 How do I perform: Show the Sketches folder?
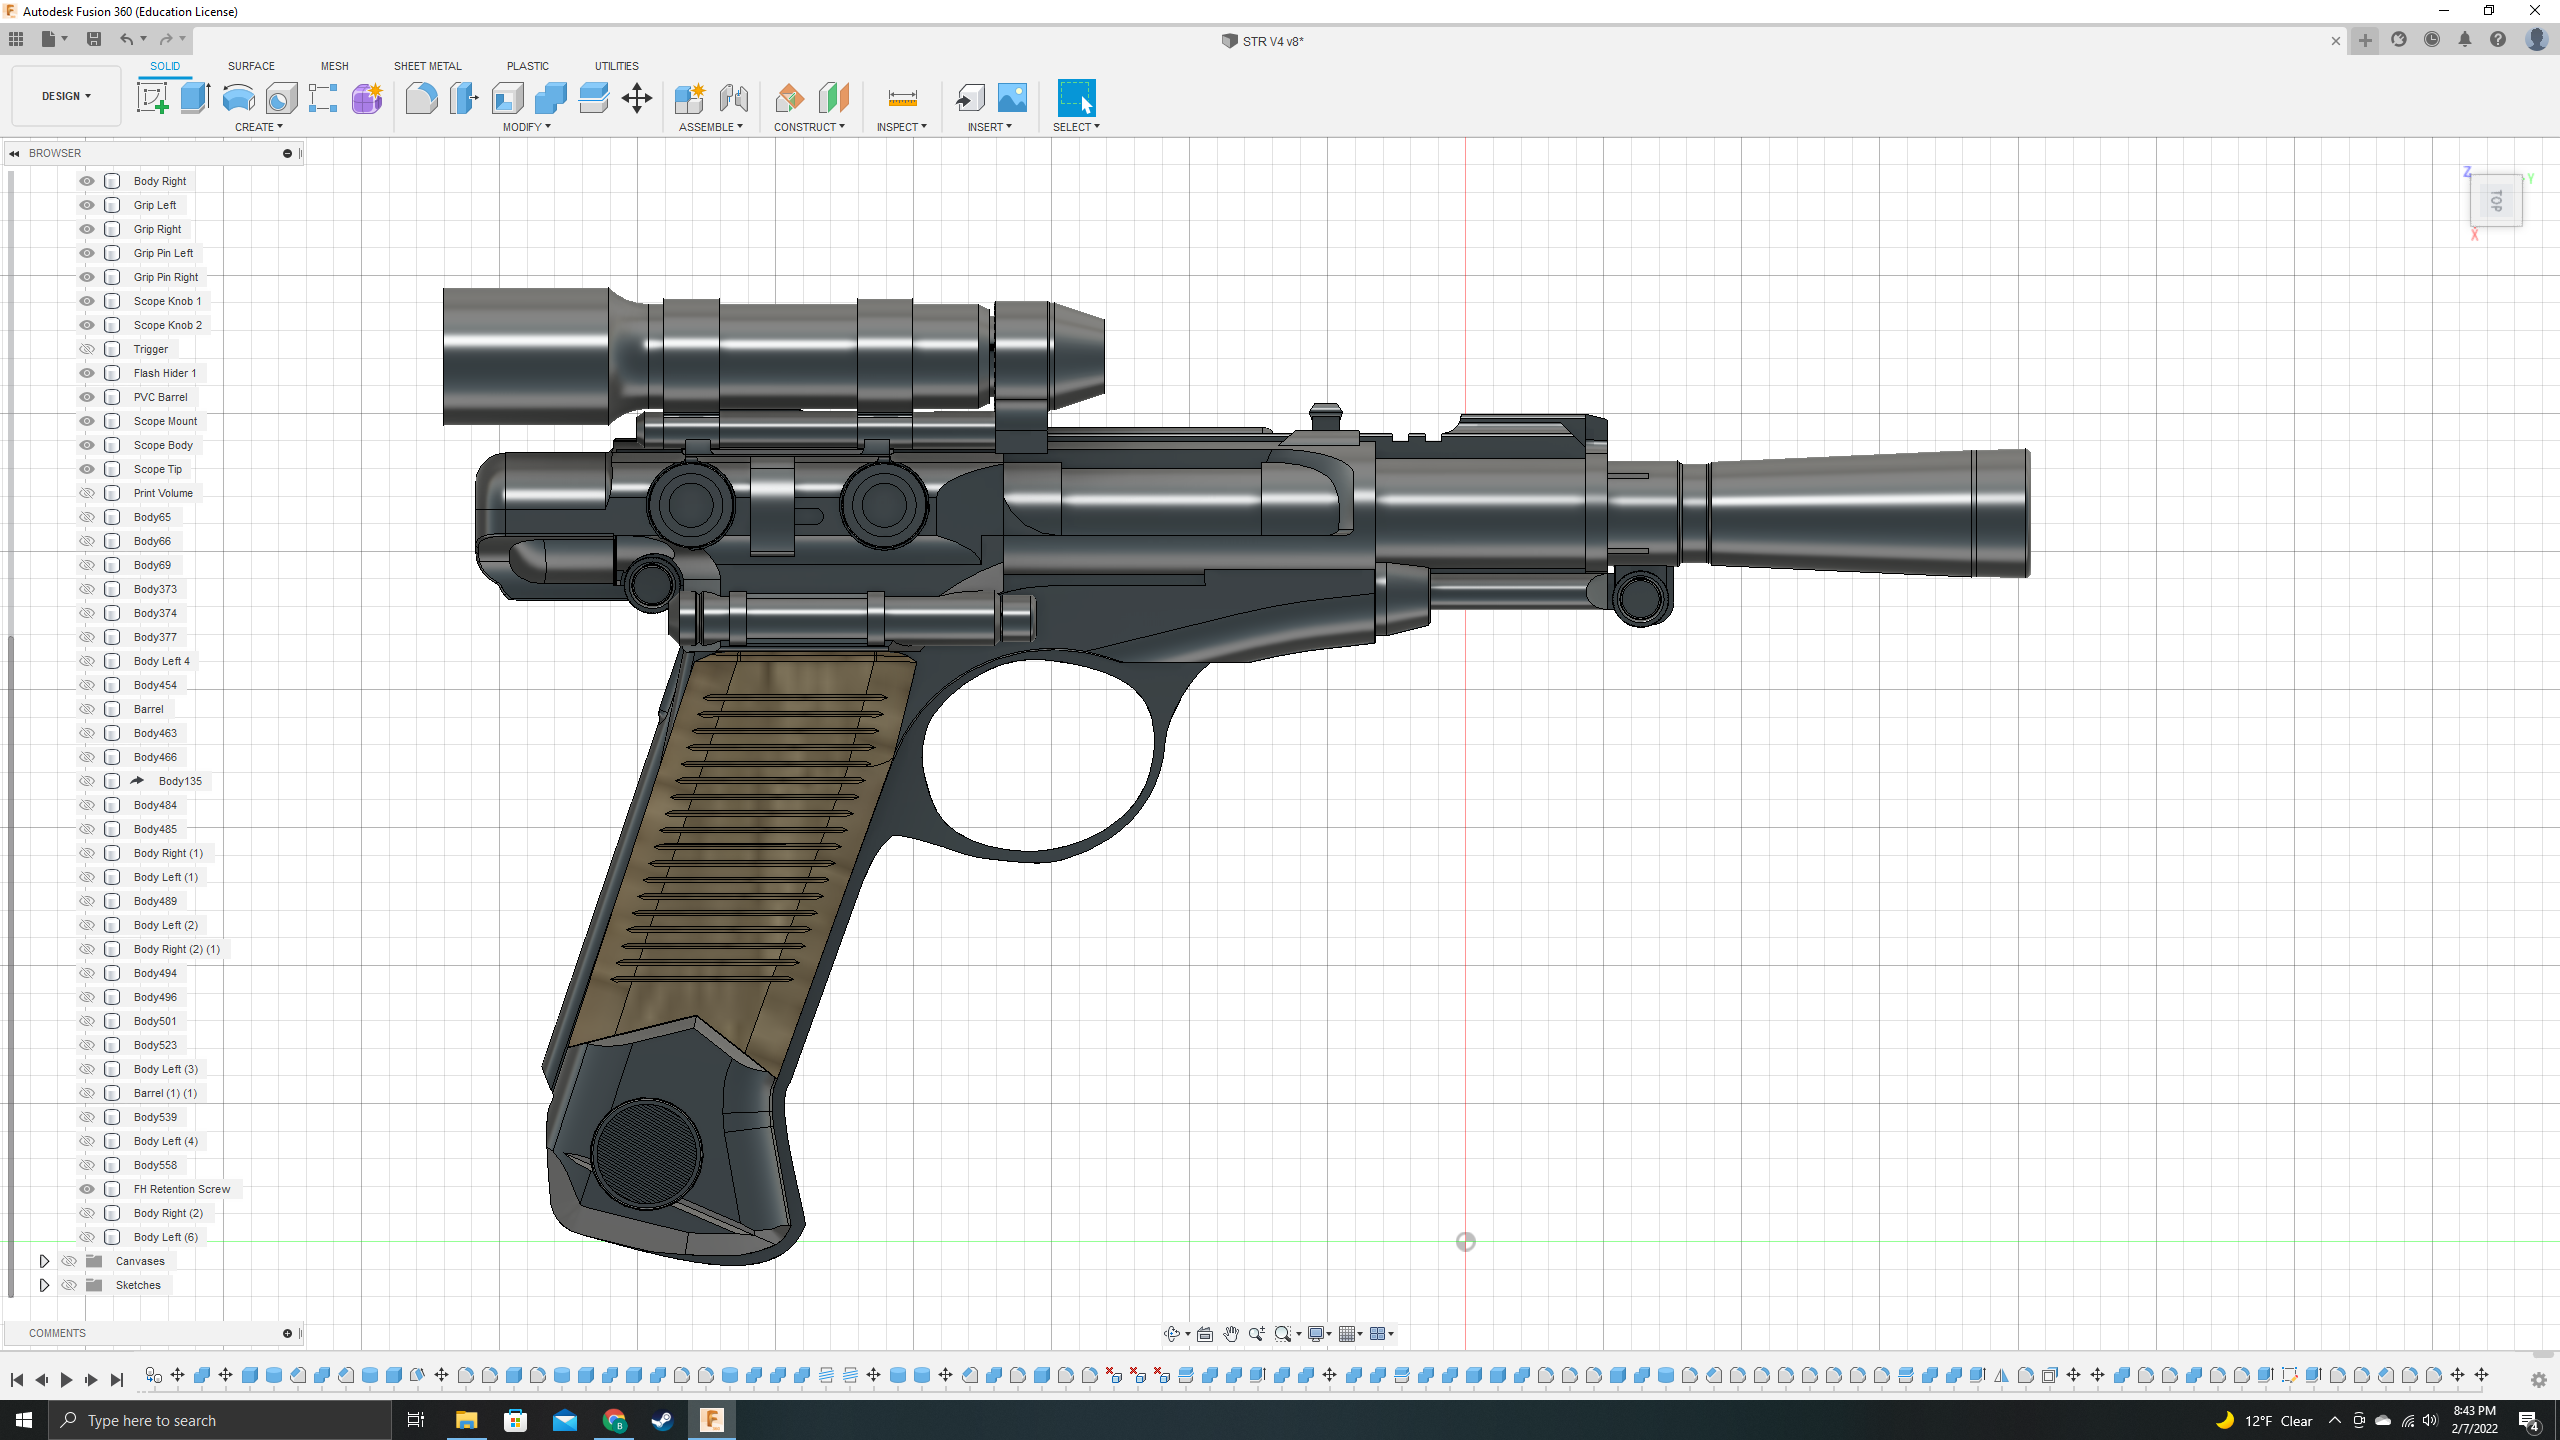point(69,1285)
